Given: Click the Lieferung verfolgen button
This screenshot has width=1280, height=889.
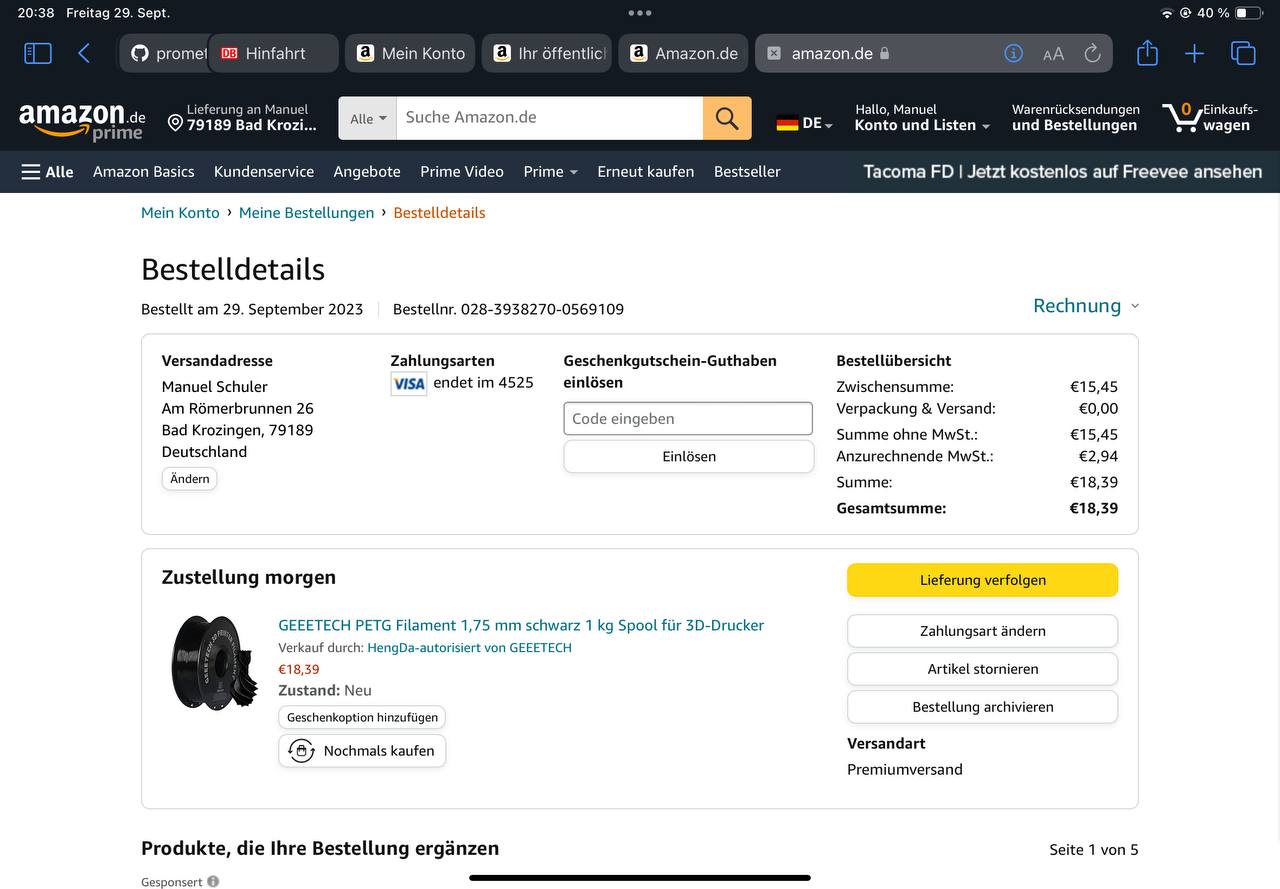Looking at the screenshot, I should 982,580.
